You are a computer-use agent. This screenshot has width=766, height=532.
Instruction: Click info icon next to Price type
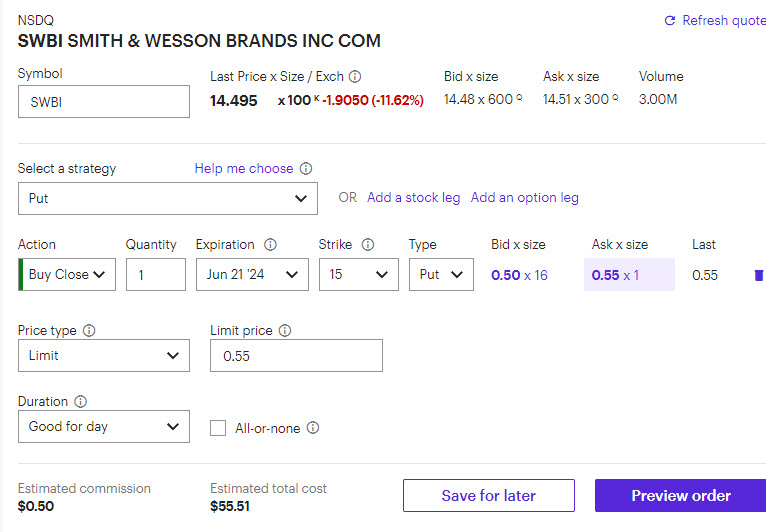(89, 330)
